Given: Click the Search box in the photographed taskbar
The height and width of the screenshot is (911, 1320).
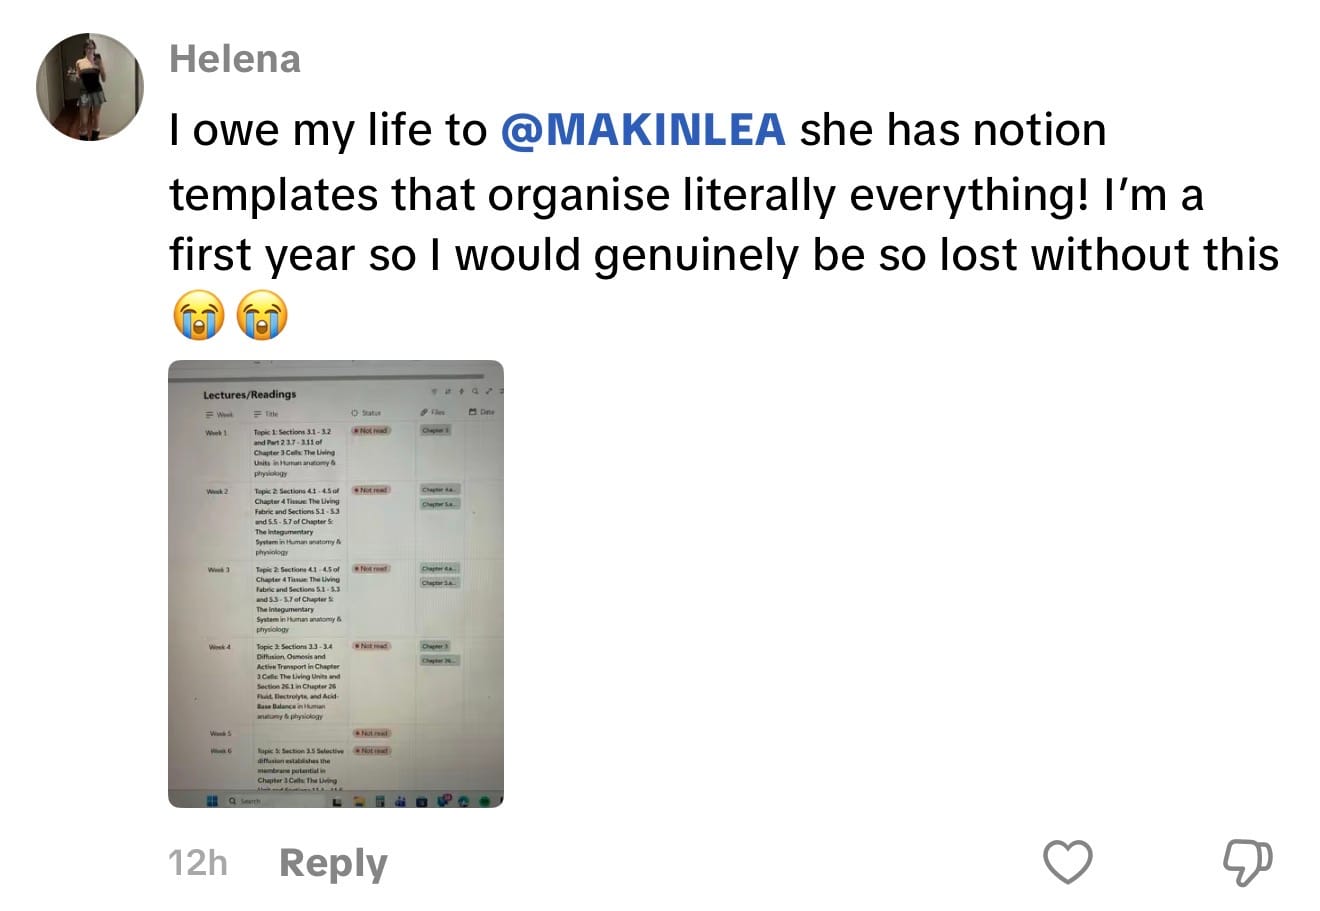Looking at the screenshot, I should pyautogui.click(x=248, y=801).
